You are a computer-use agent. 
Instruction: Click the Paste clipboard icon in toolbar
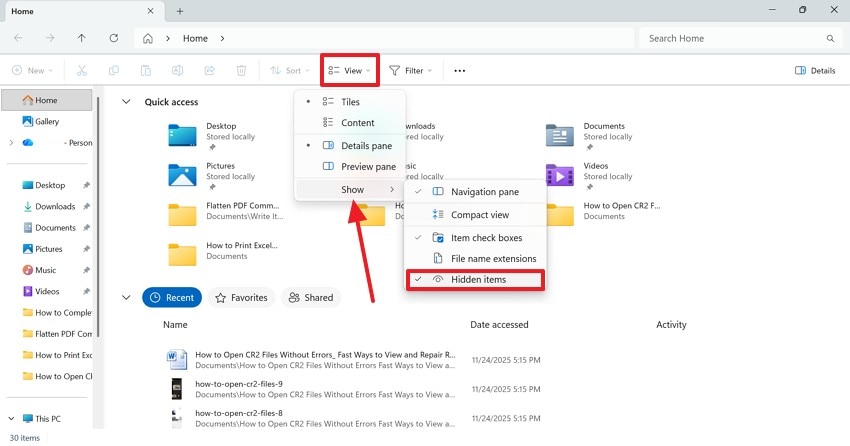point(146,70)
